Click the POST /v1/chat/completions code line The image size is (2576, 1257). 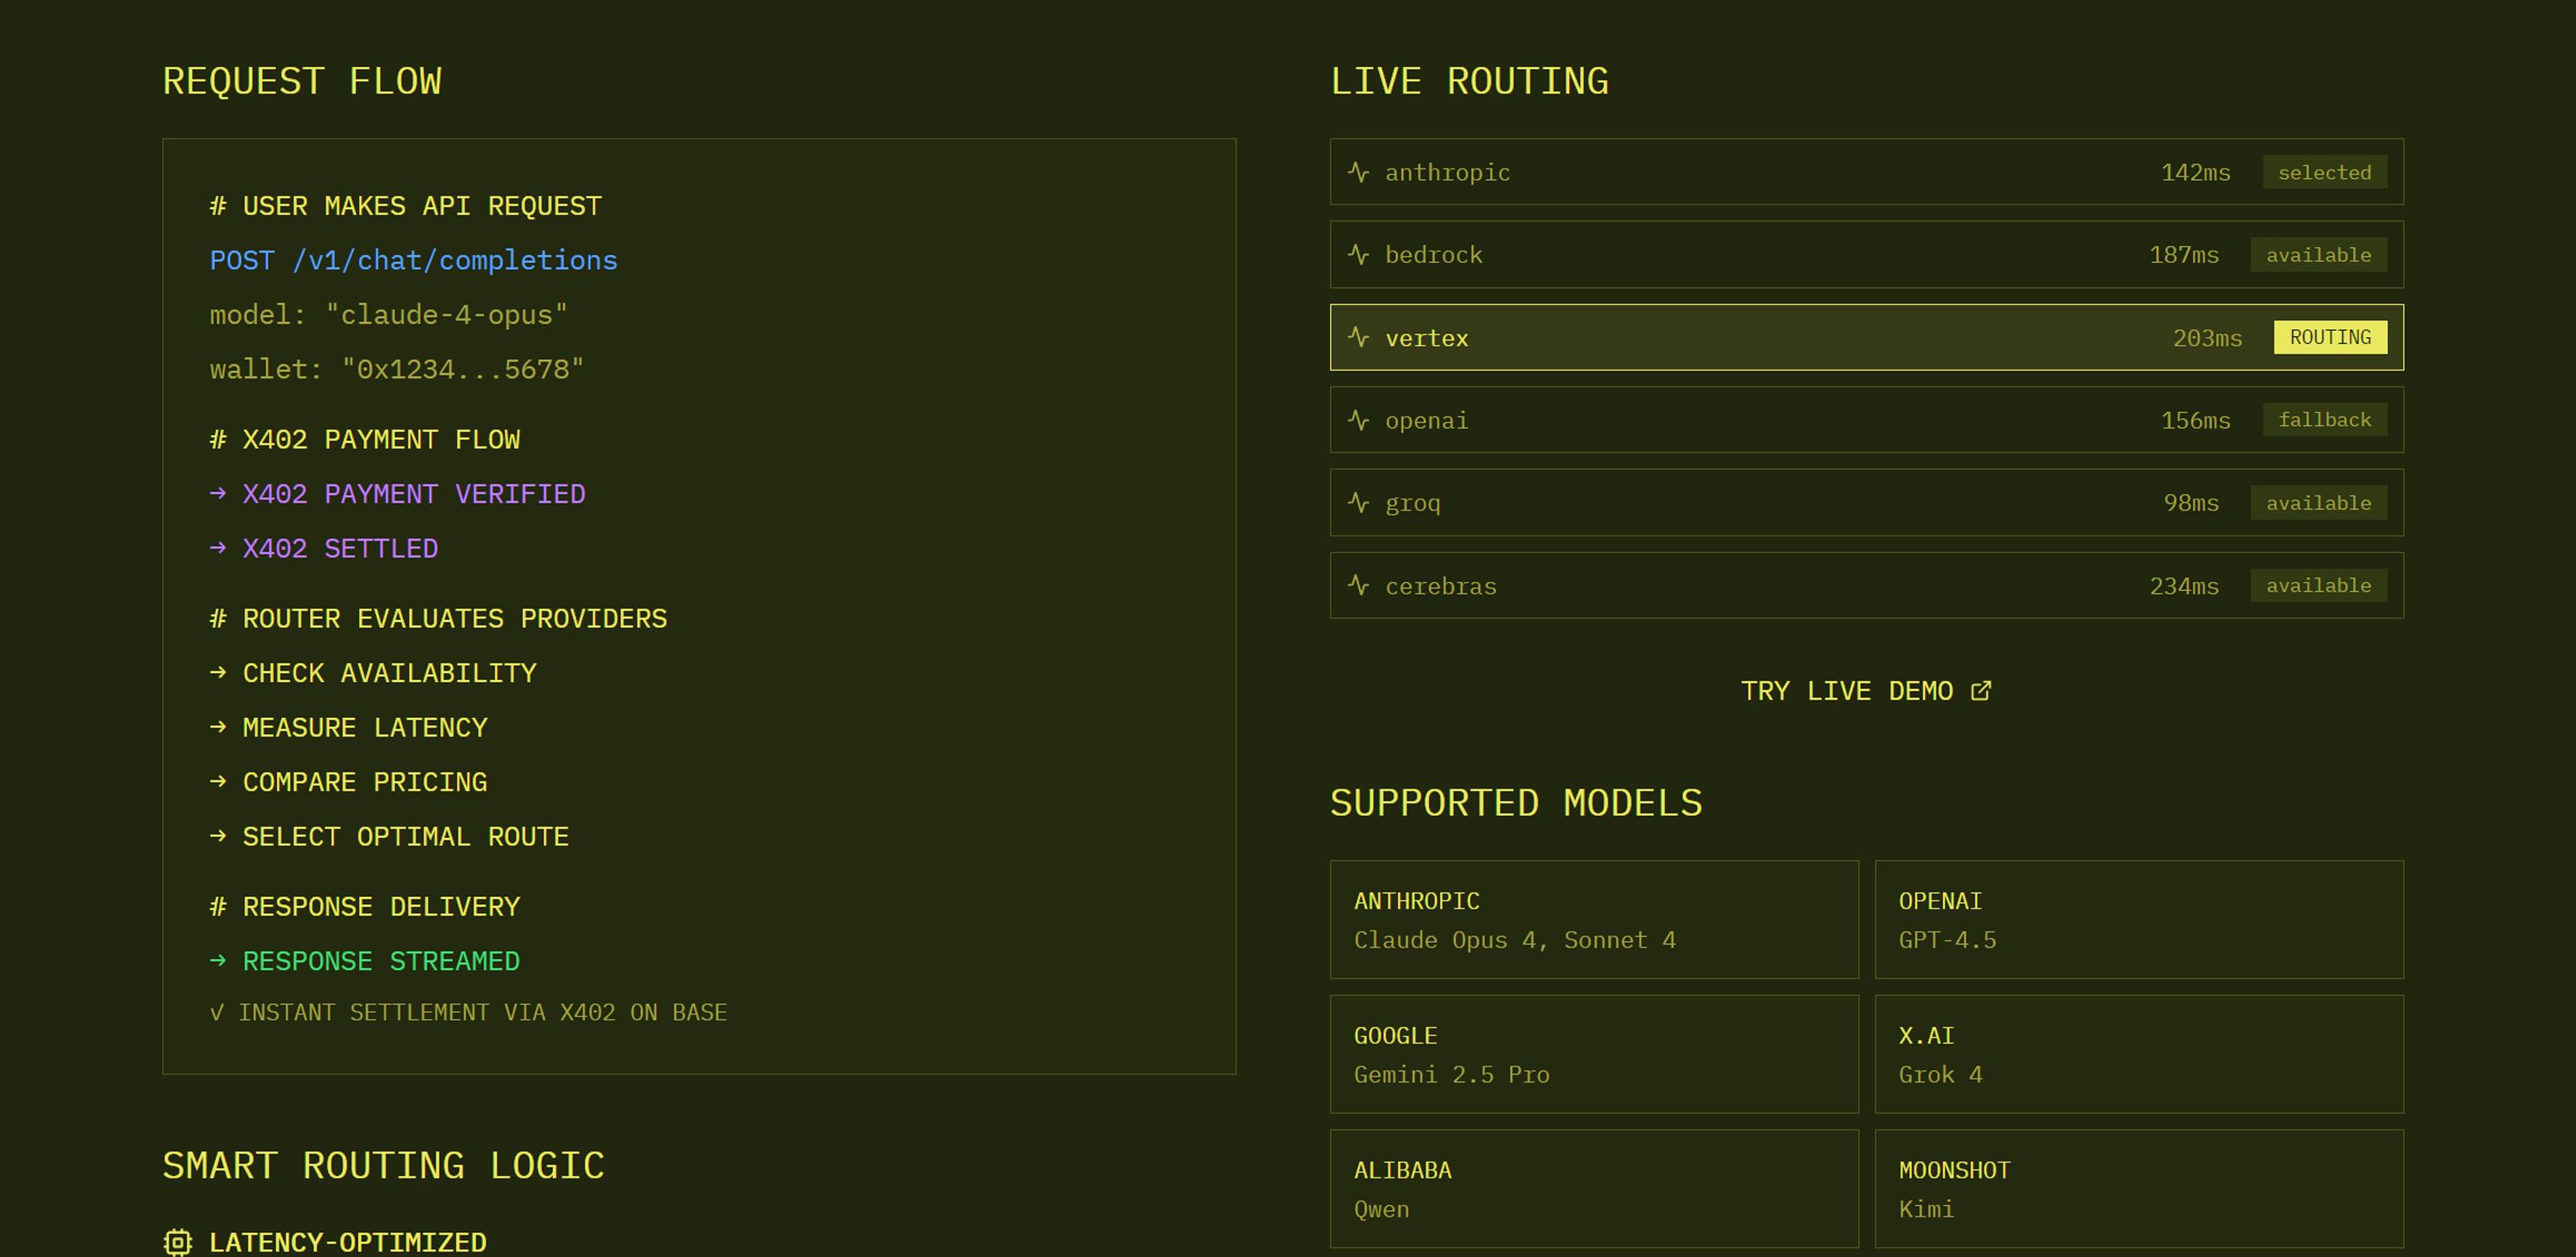coord(413,260)
